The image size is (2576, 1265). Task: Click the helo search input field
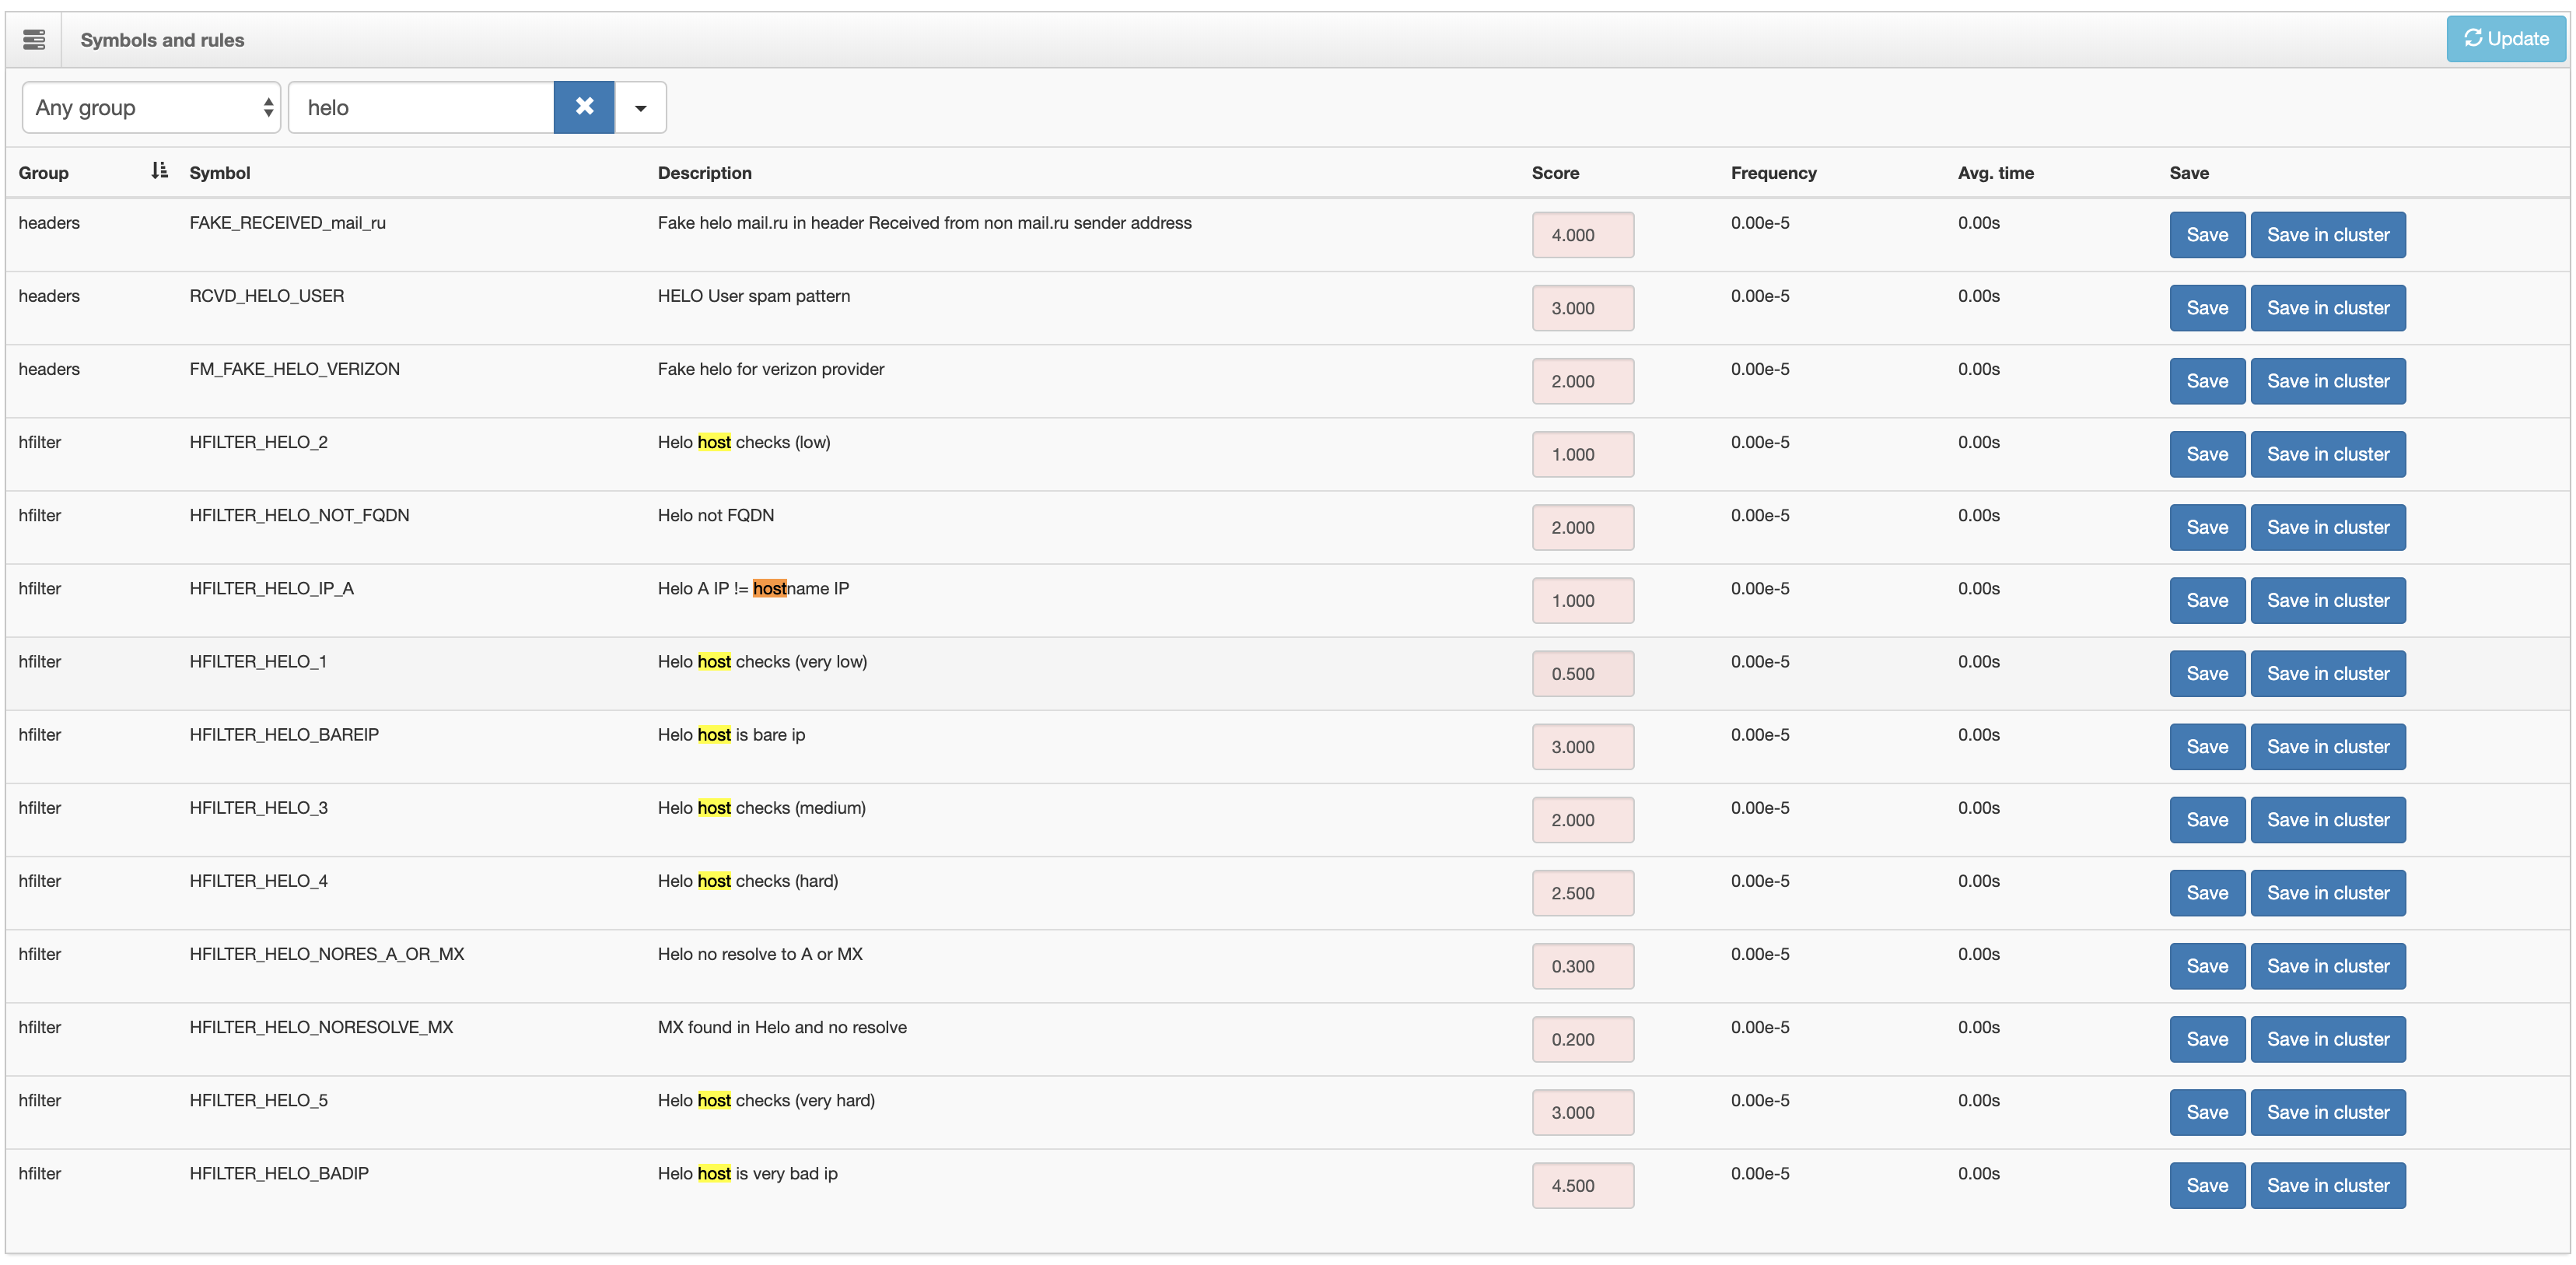(421, 107)
